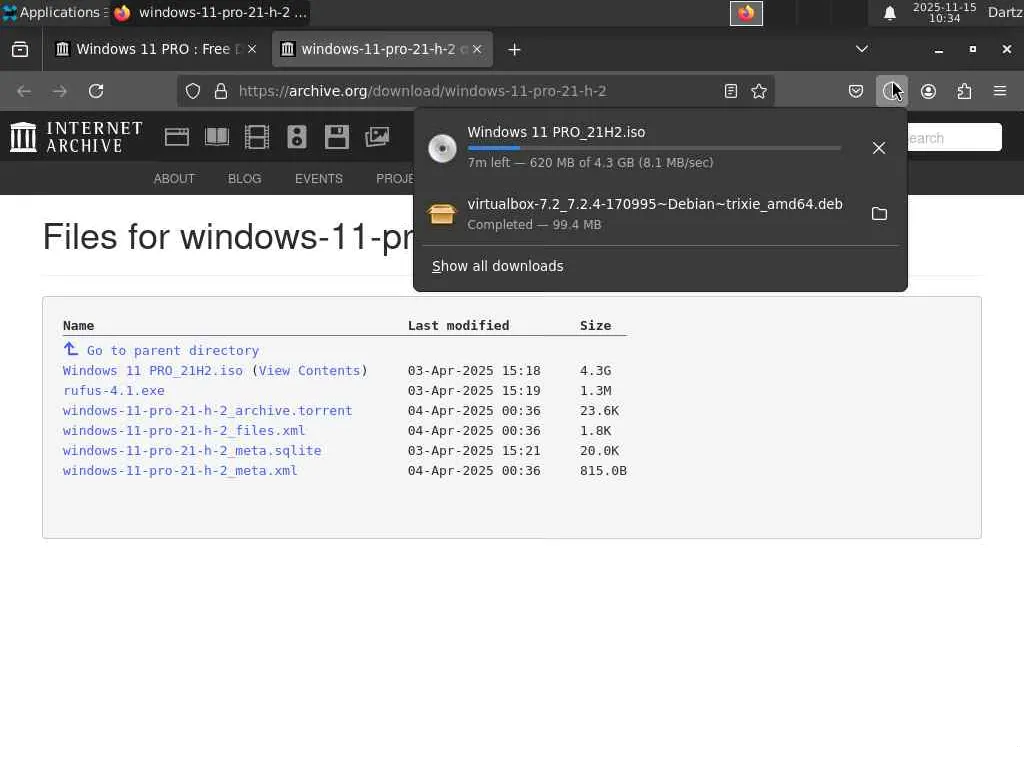This screenshot has width=1024, height=768.
Task: Click the 4.3G size value
Action: click(x=596, y=371)
